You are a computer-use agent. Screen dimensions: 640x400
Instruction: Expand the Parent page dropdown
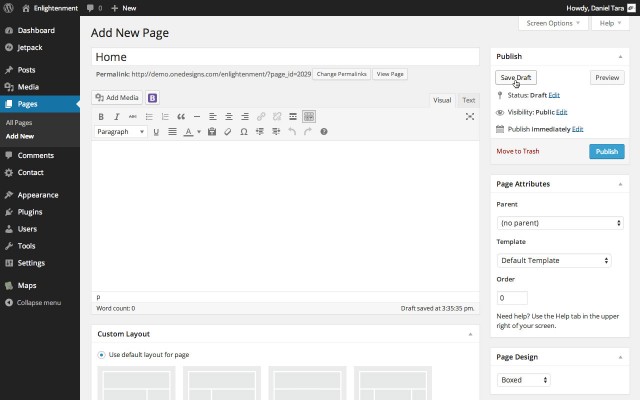(x=560, y=223)
